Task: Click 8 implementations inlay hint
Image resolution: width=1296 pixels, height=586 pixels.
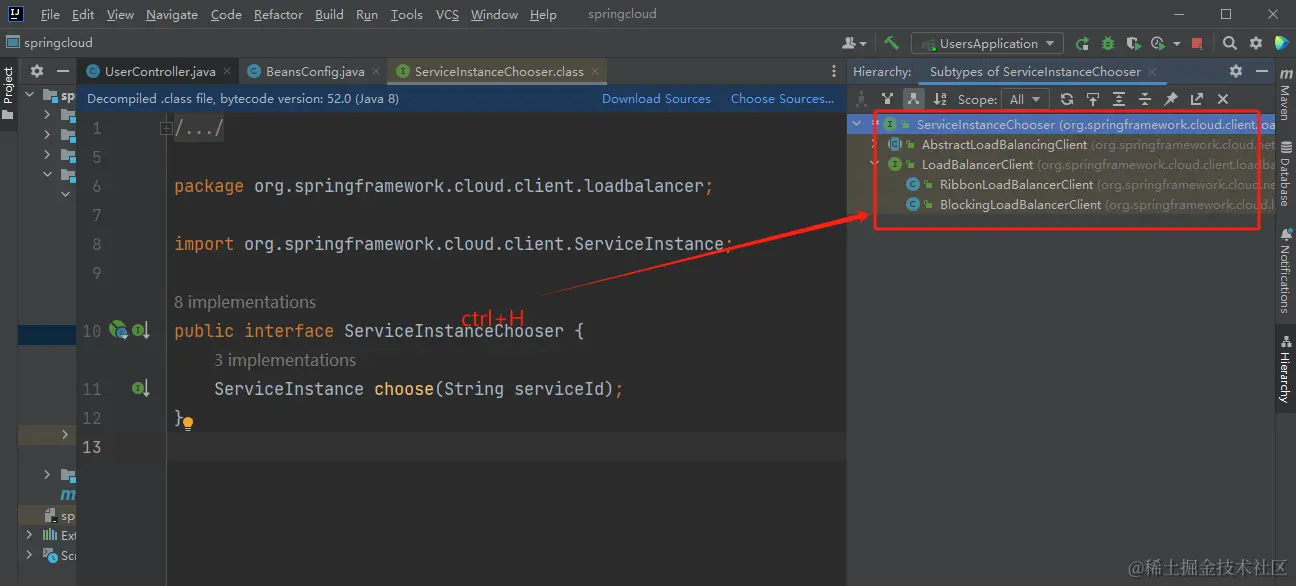Action: 245,302
